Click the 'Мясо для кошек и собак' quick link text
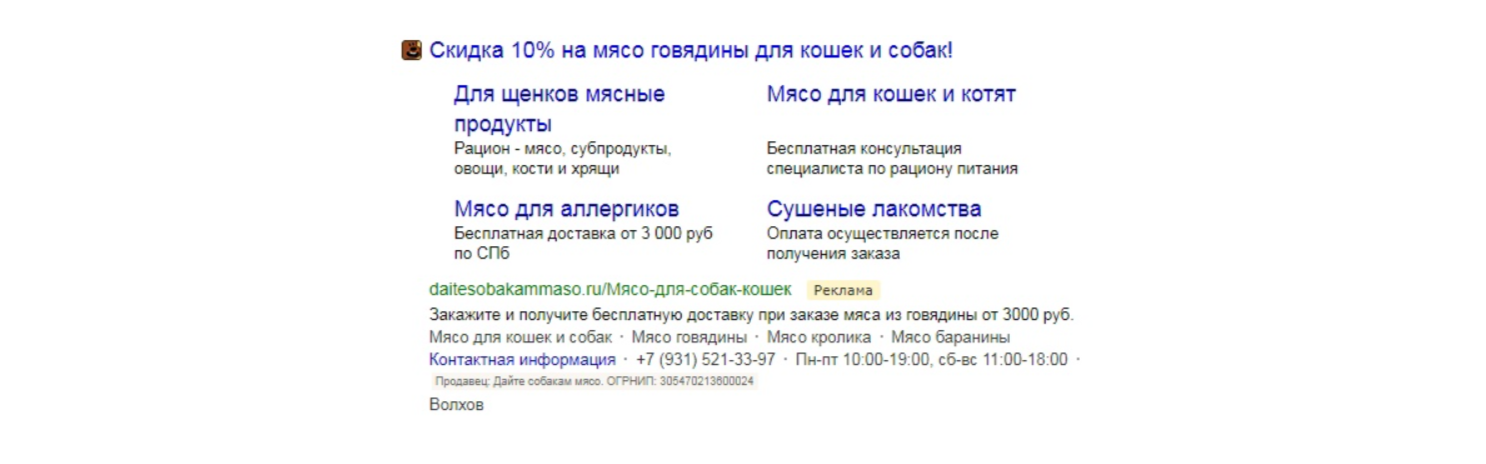 click(x=520, y=337)
